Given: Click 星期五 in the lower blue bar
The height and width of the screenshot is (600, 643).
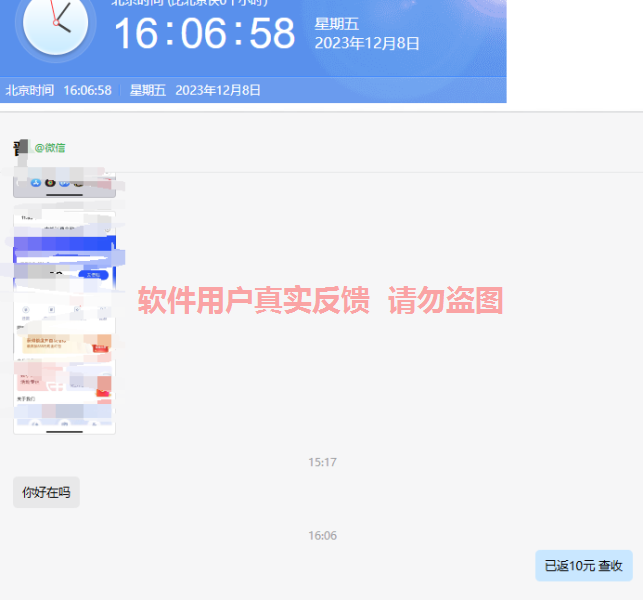Looking at the screenshot, I should point(148,90).
